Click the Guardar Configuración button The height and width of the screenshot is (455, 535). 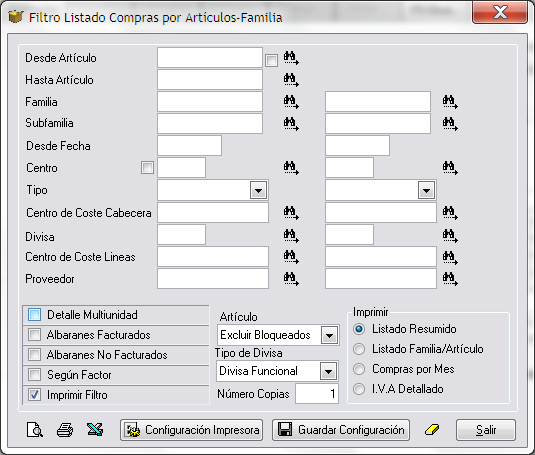click(x=341, y=430)
